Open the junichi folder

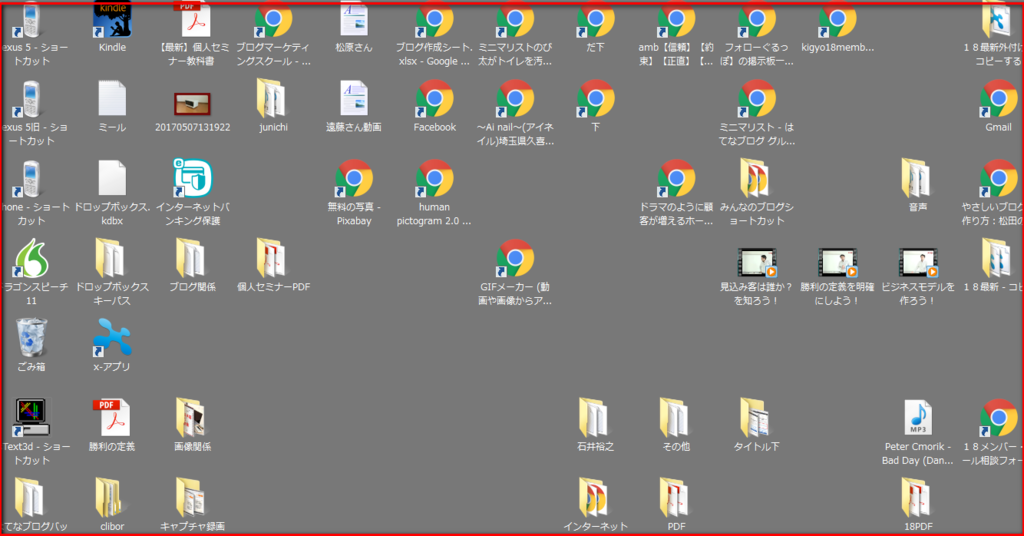coord(272,99)
